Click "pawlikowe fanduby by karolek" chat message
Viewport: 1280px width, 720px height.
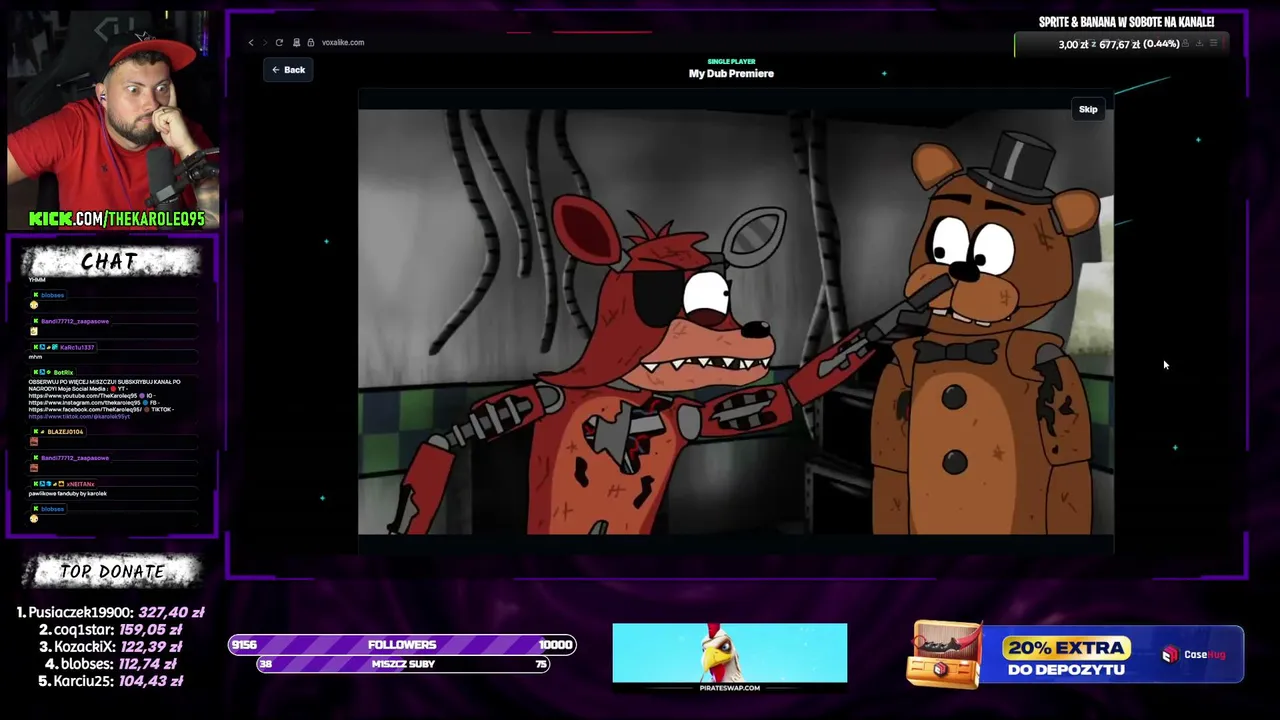pos(68,493)
